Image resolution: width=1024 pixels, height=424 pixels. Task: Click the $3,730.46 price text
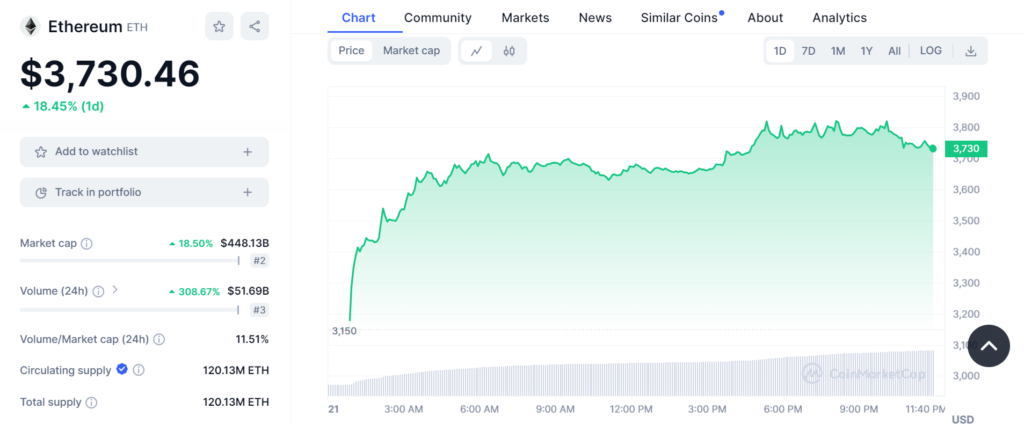click(110, 74)
